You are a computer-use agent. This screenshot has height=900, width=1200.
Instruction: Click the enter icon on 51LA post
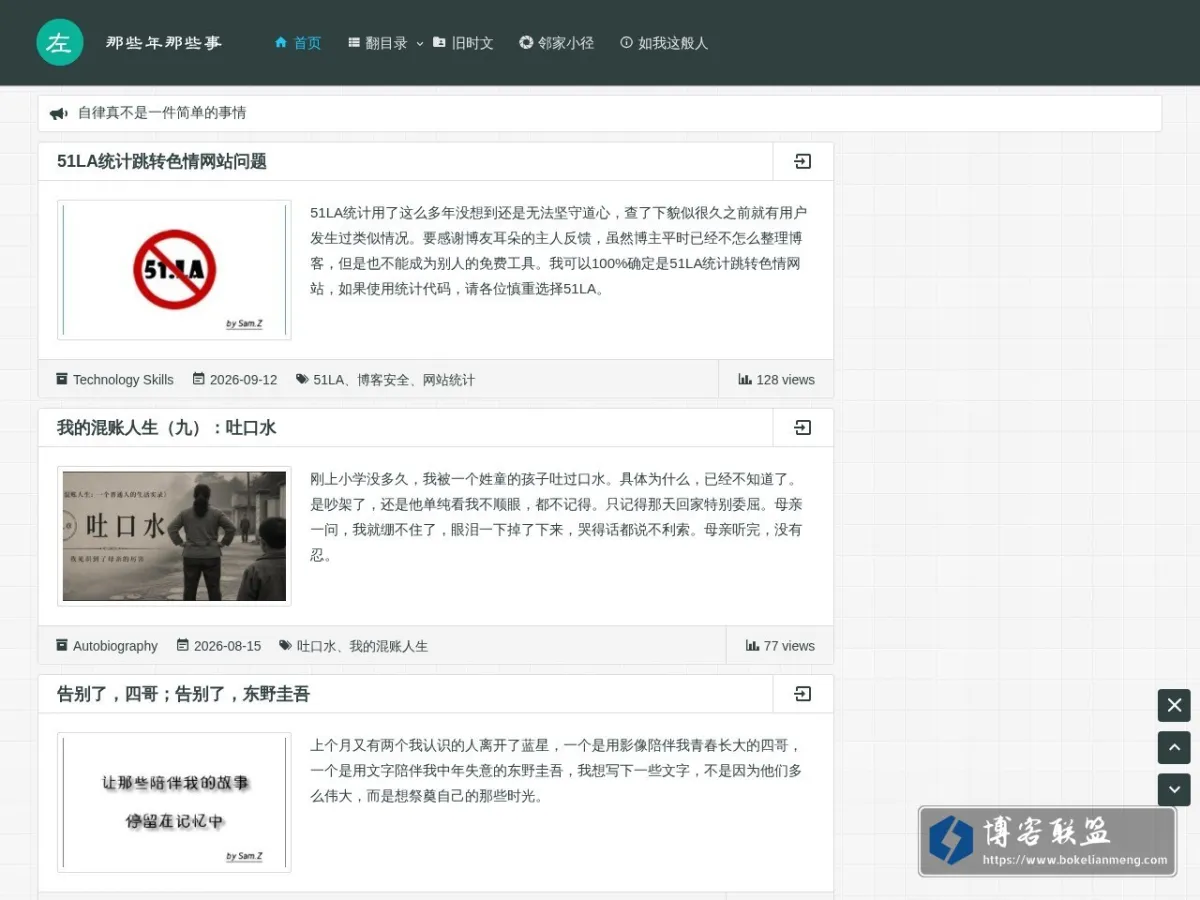(x=802, y=162)
